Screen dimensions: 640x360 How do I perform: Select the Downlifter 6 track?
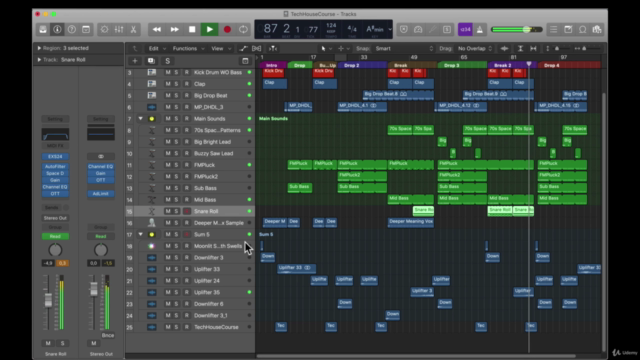[190, 304]
